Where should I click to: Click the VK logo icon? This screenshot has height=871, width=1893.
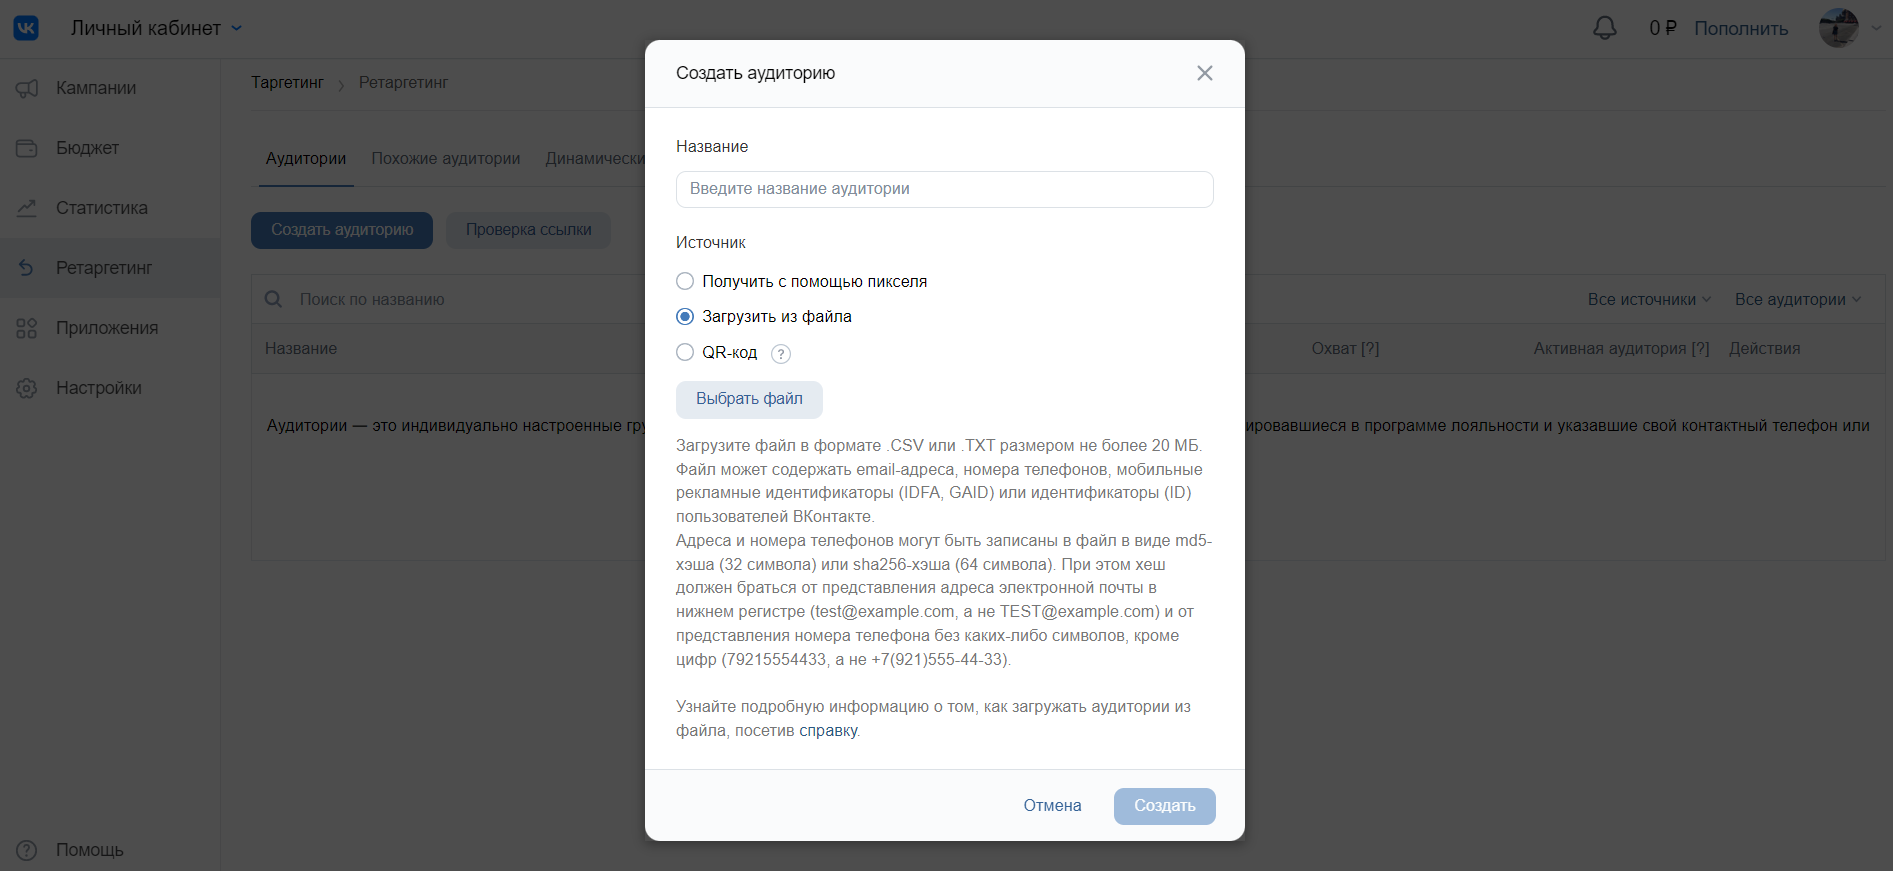point(26,28)
